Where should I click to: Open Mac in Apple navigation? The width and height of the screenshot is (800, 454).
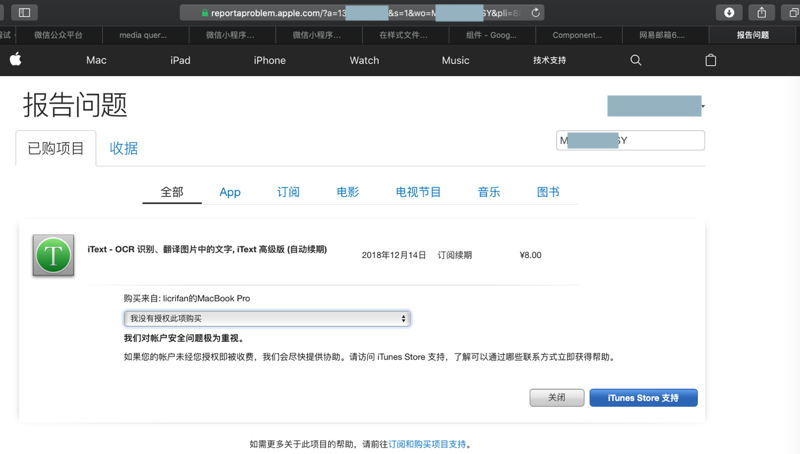coord(96,60)
